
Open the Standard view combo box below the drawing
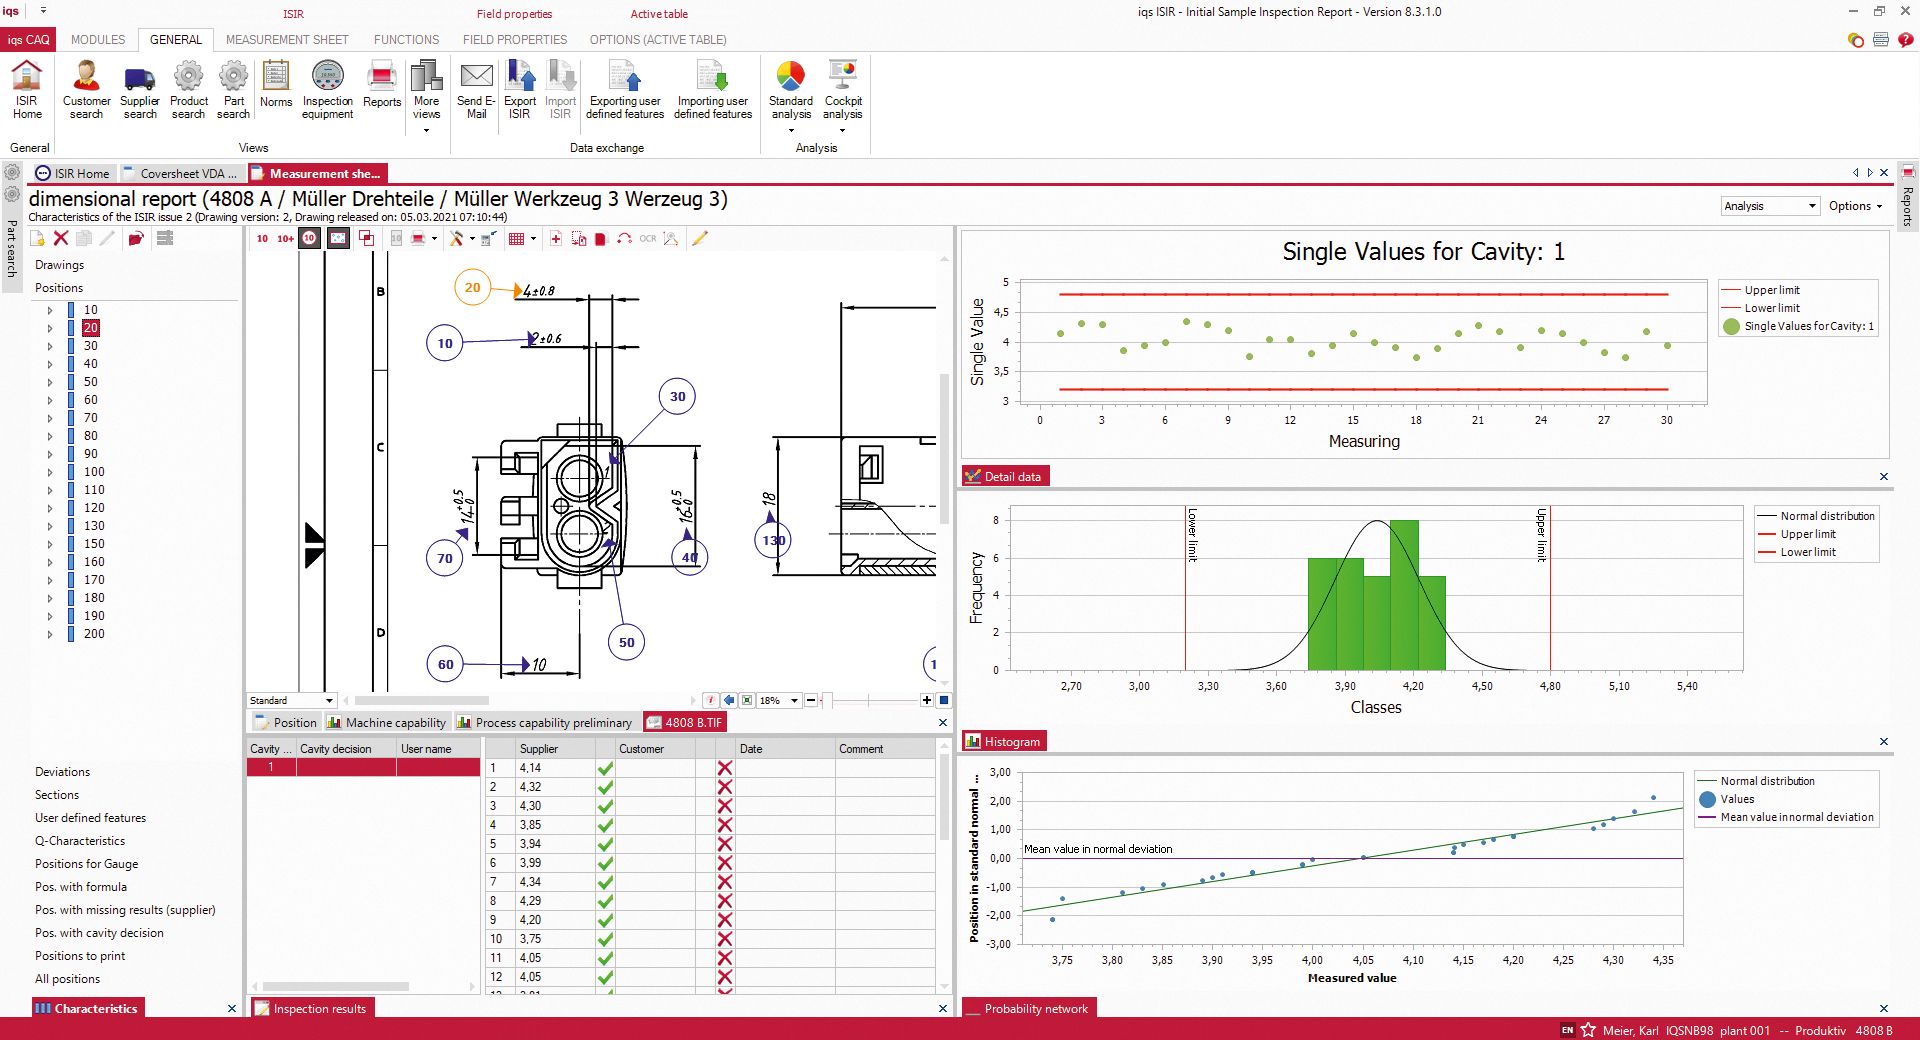click(291, 700)
